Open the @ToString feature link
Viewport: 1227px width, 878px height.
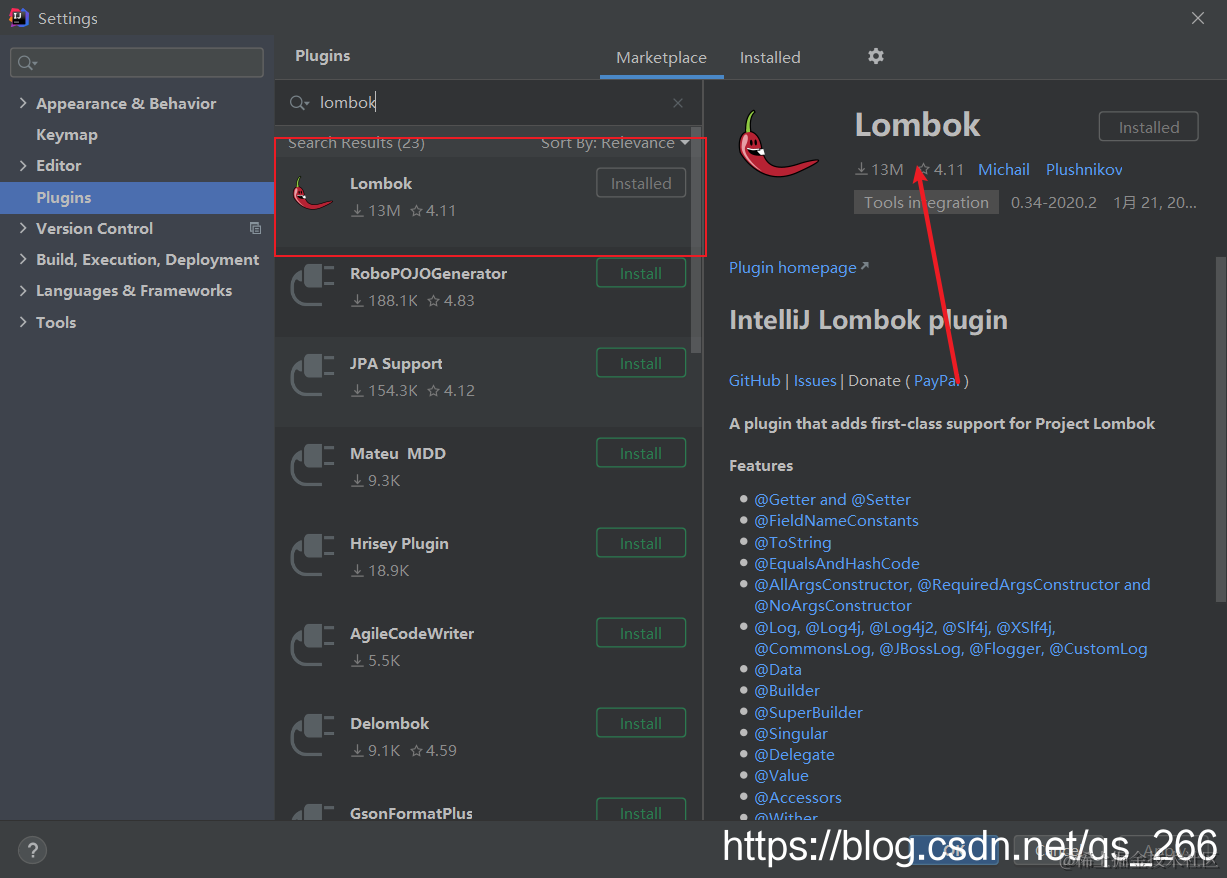click(793, 542)
